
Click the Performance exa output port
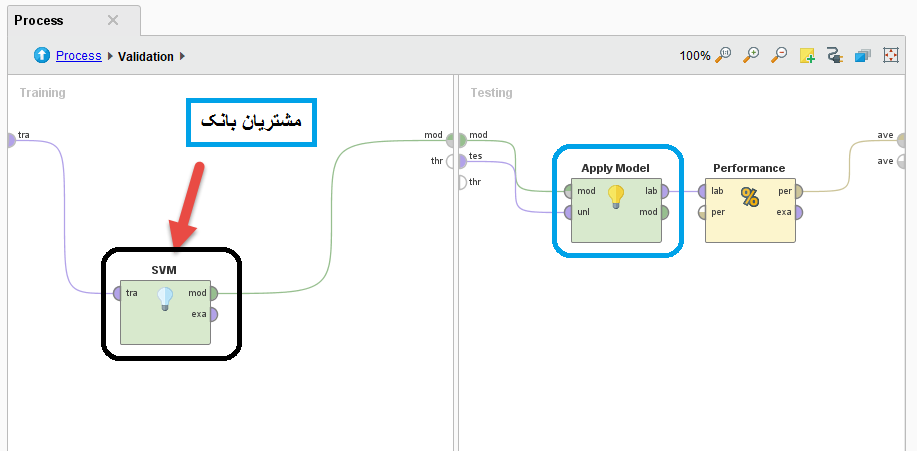click(798, 212)
